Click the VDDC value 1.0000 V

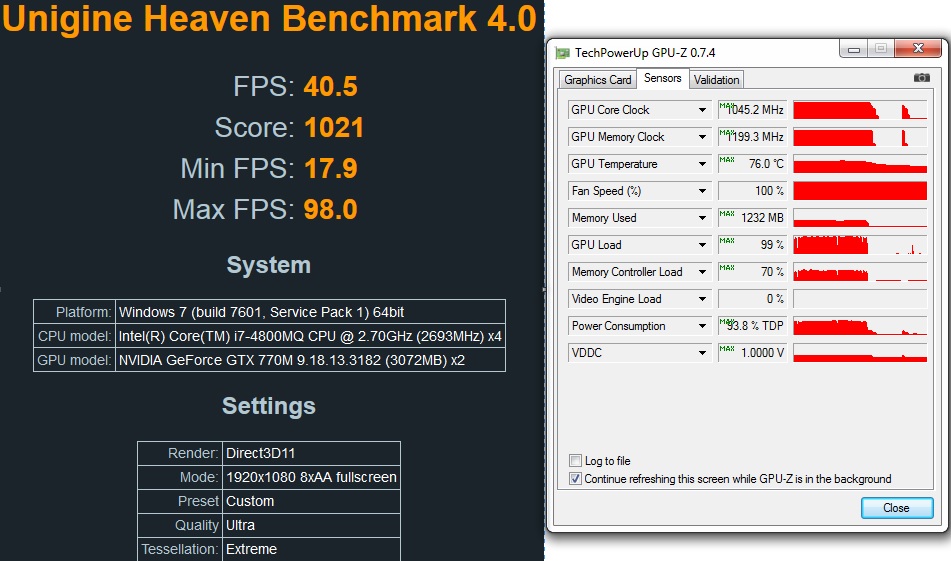752,353
